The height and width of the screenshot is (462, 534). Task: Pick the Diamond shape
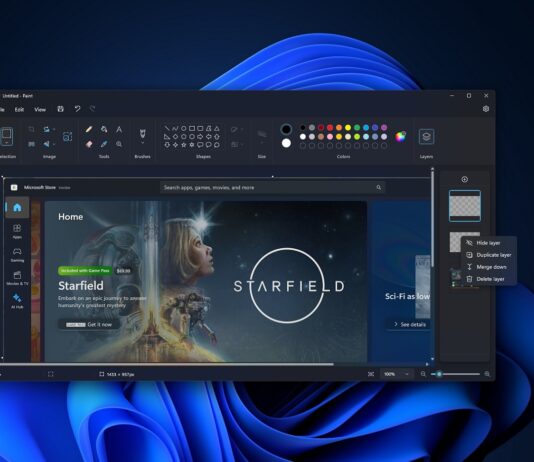click(x=175, y=137)
